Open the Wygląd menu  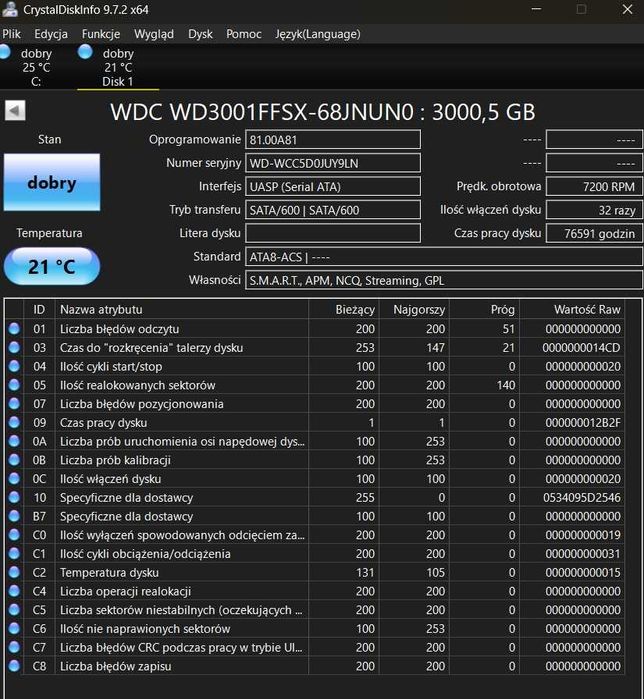tap(154, 34)
